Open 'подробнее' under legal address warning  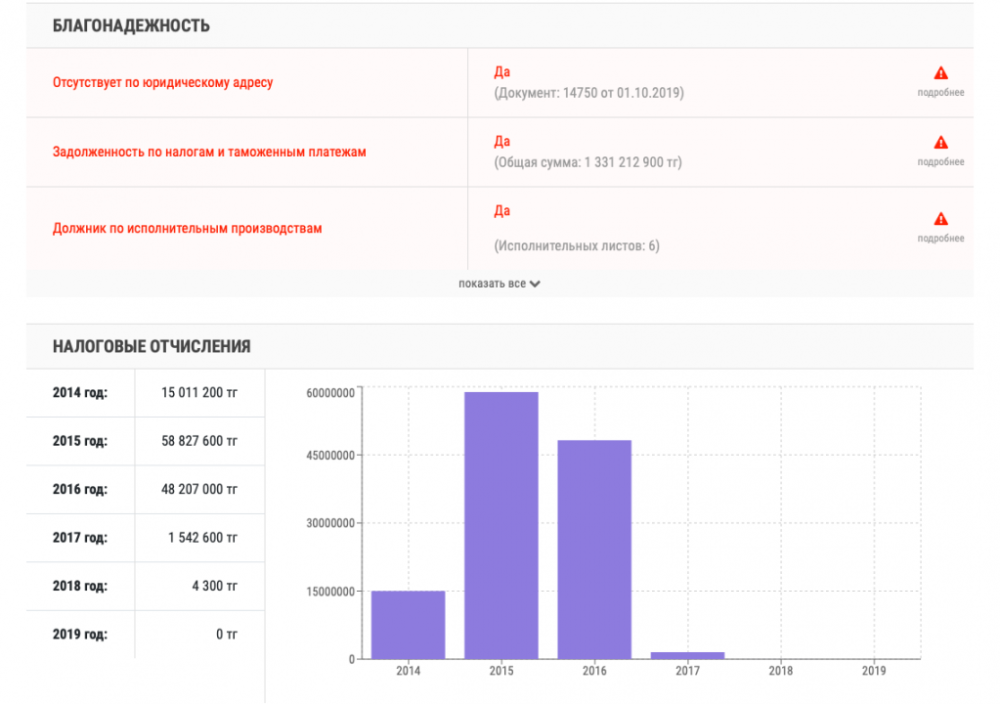[x=941, y=93]
